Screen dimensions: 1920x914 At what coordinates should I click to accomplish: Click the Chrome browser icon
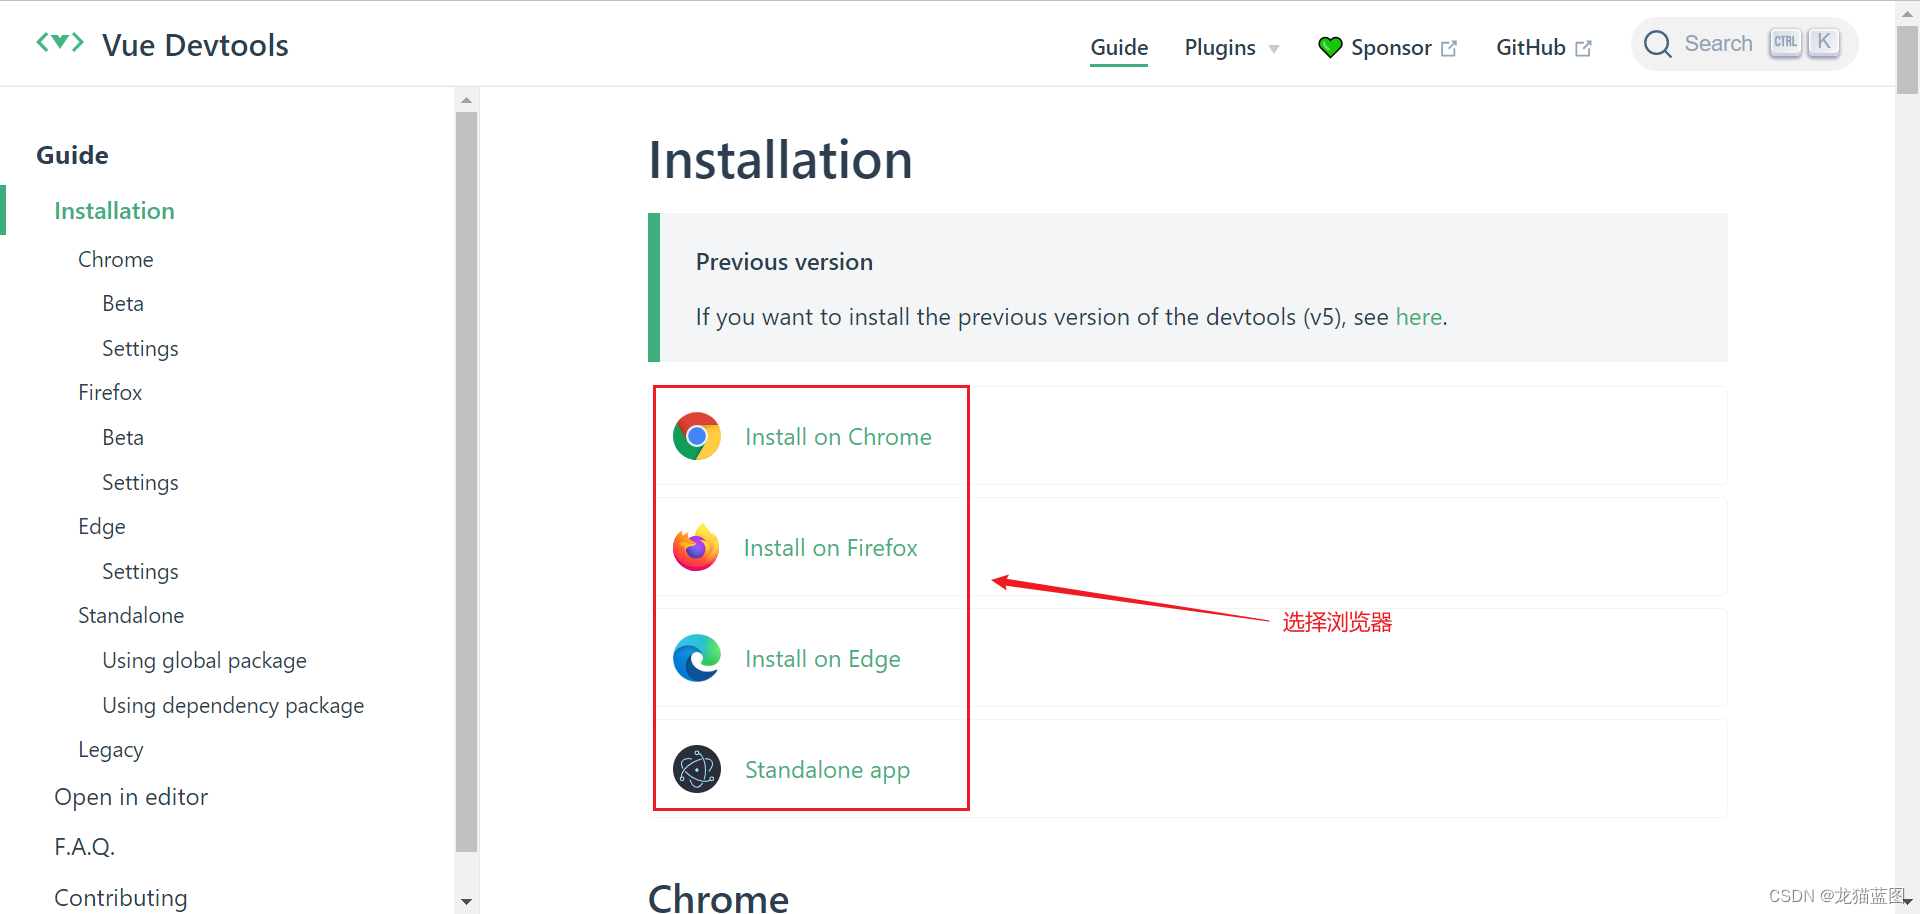coord(697,436)
